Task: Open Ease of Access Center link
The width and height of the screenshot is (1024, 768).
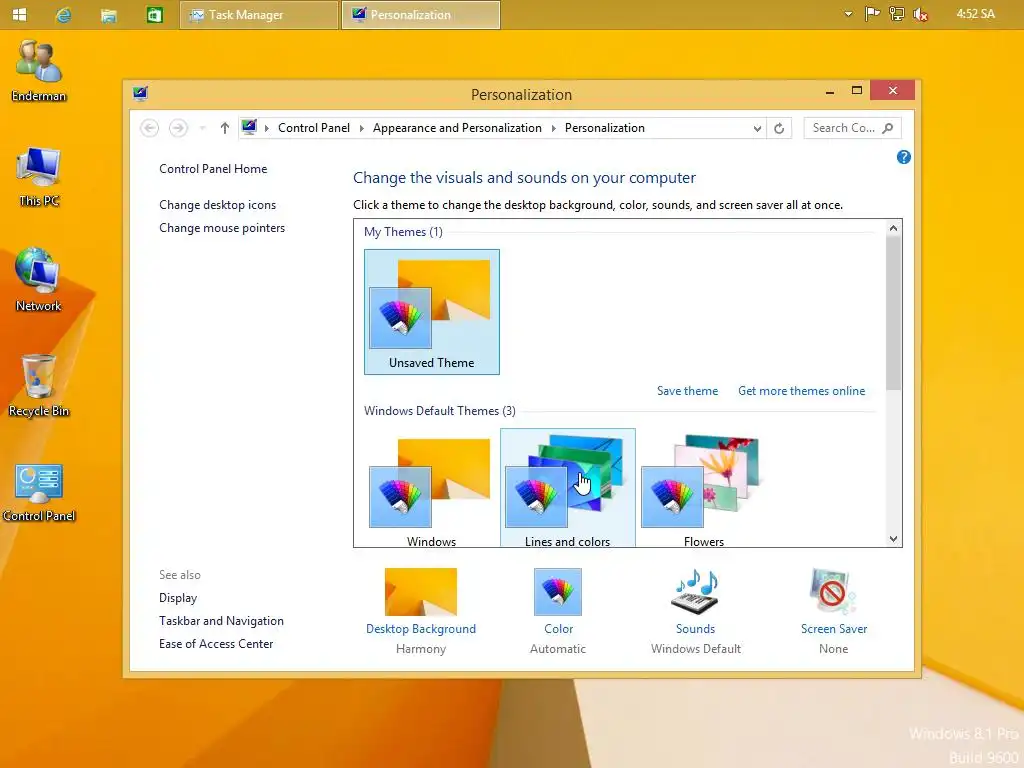Action: pyautogui.click(x=216, y=644)
